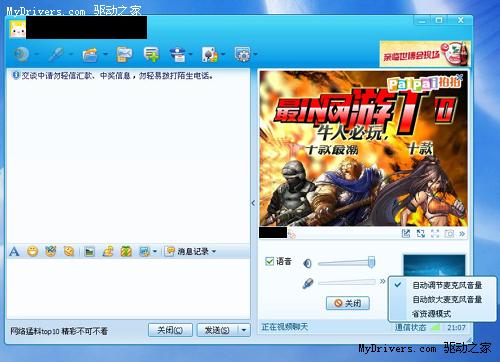The width and height of the screenshot is (500, 362).
Task: Expand the file transfer options arrow
Action: [105, 54]
